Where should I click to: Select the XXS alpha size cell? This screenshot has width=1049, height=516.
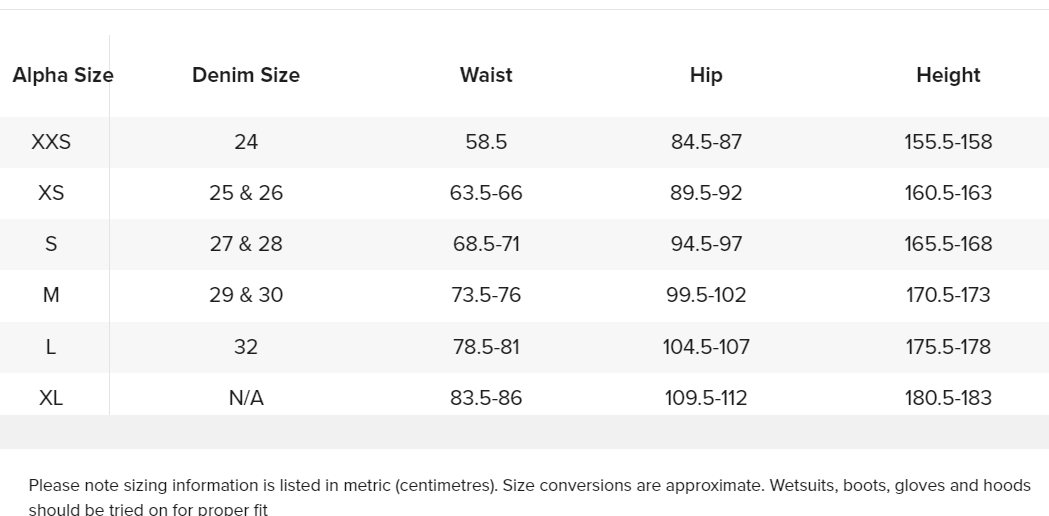(51, 142)
